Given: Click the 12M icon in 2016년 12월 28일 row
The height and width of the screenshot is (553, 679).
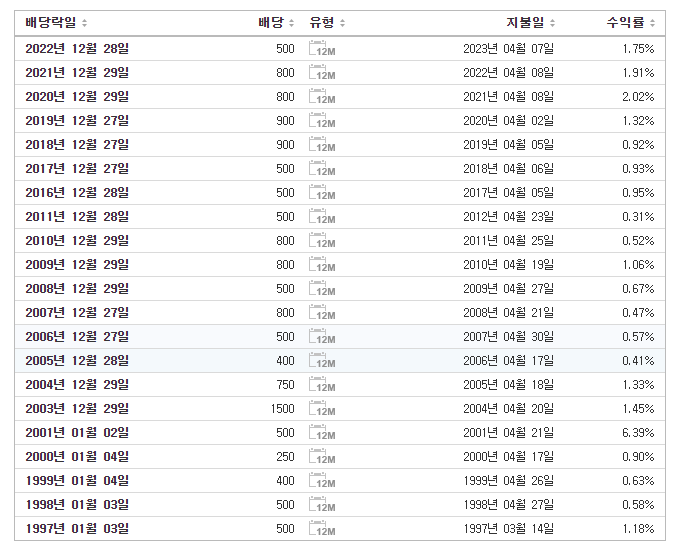Looking at the screenshot, I should click(322, 193).
